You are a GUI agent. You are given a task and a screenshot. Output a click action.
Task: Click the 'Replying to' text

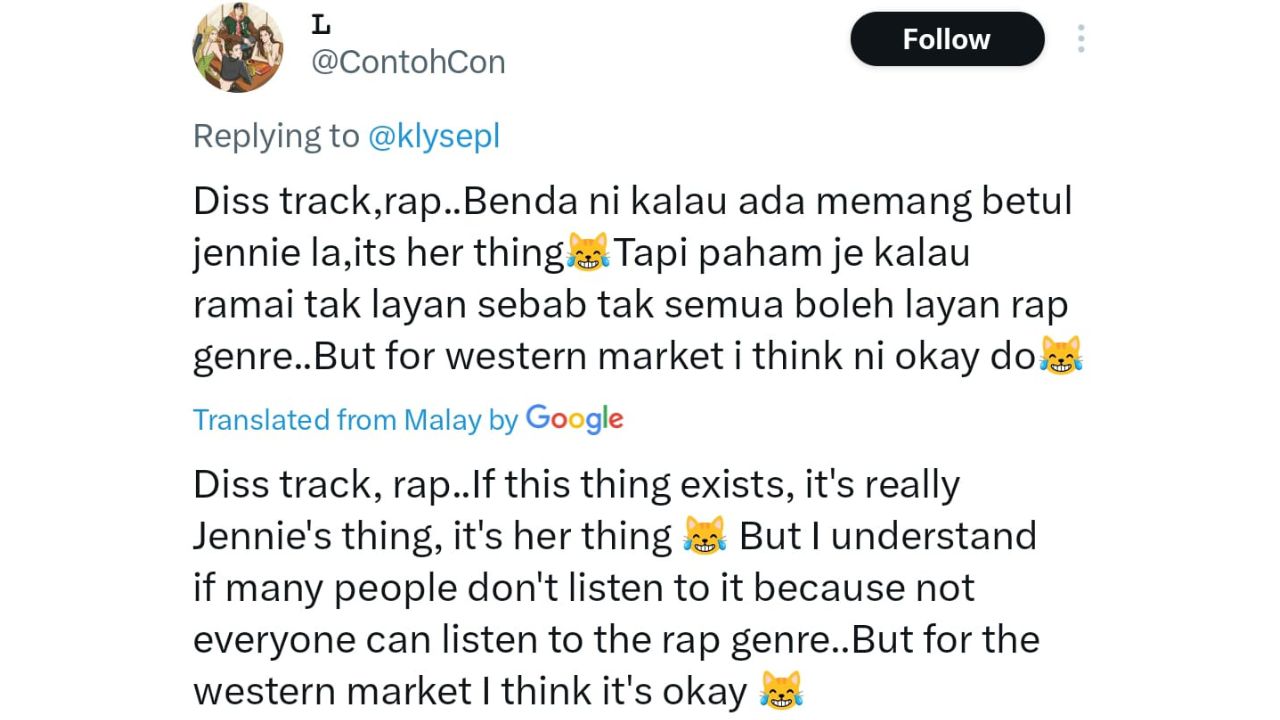[276, 136]
